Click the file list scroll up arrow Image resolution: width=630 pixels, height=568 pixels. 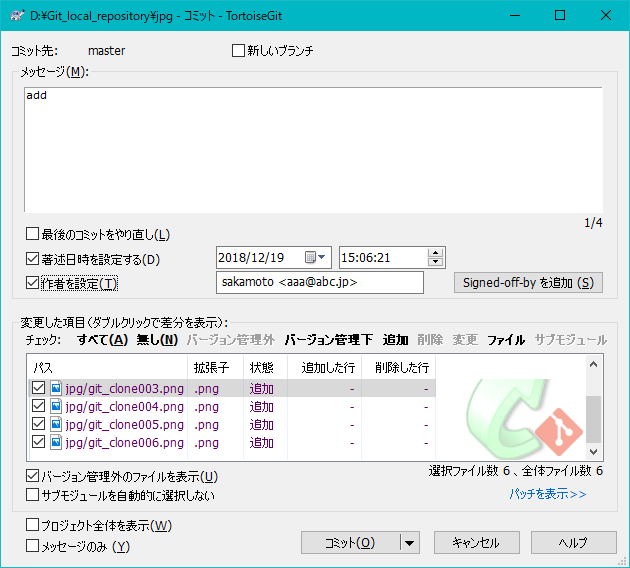tap(593, 365)
